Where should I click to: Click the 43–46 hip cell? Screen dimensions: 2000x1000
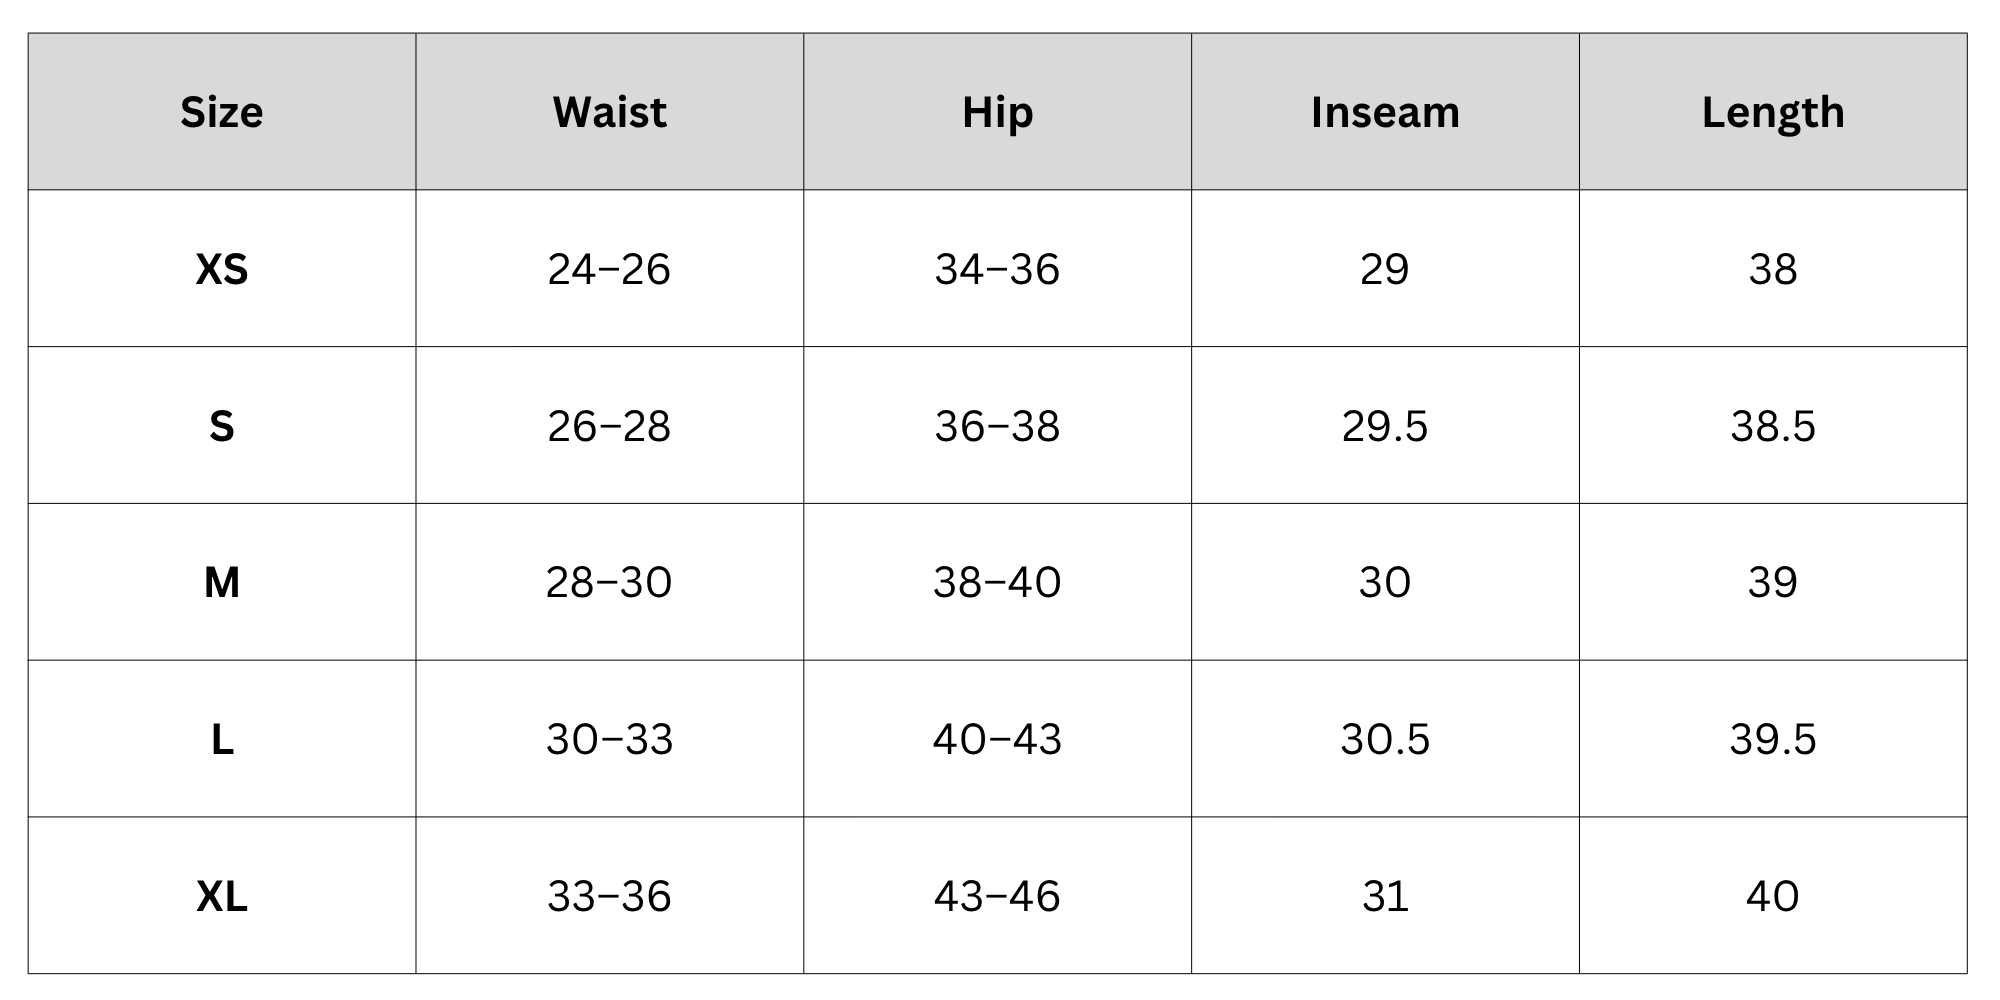998,896
